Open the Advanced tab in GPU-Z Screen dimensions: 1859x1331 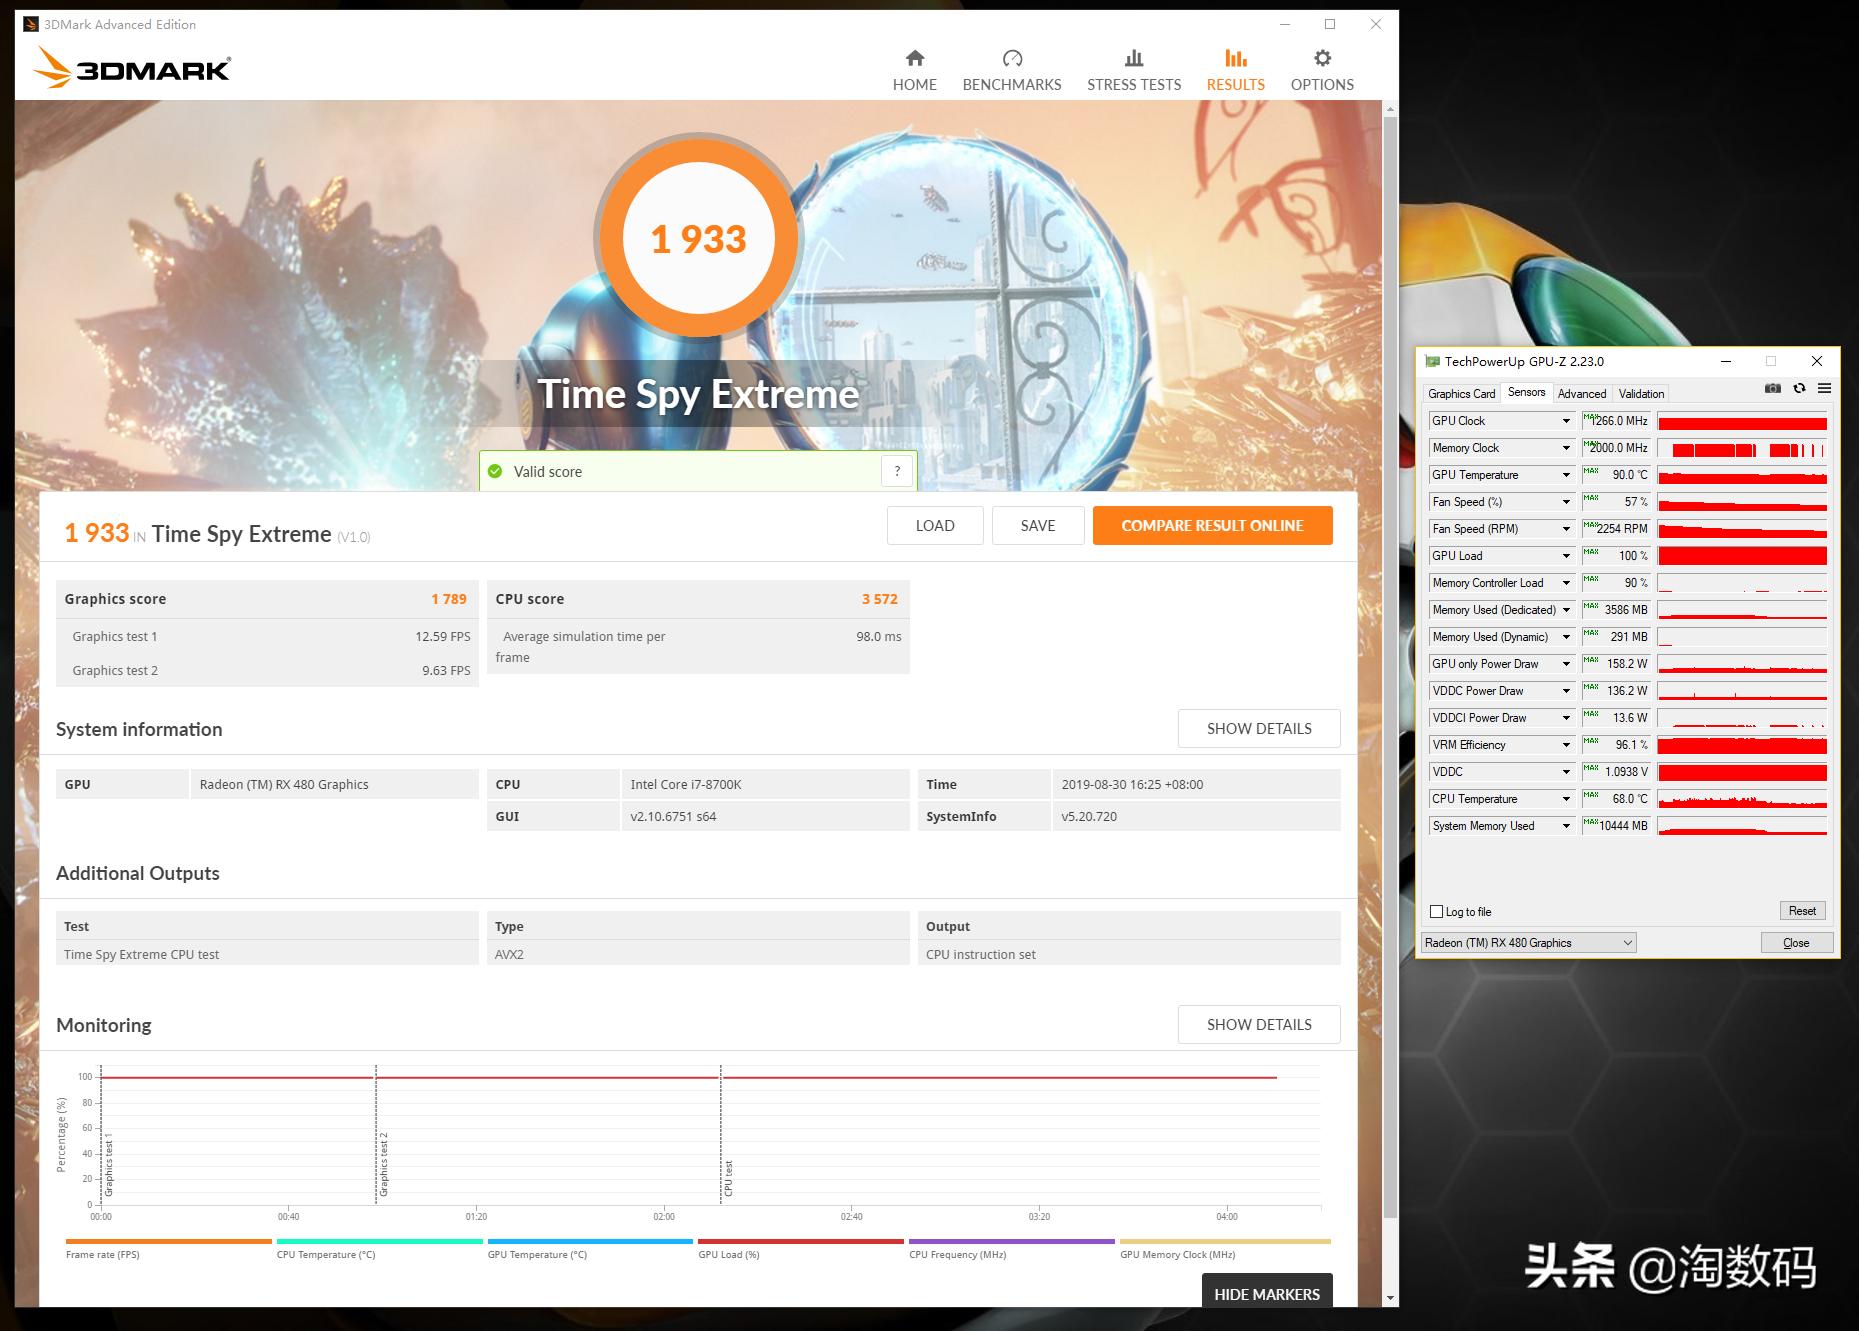[1581, 393]
